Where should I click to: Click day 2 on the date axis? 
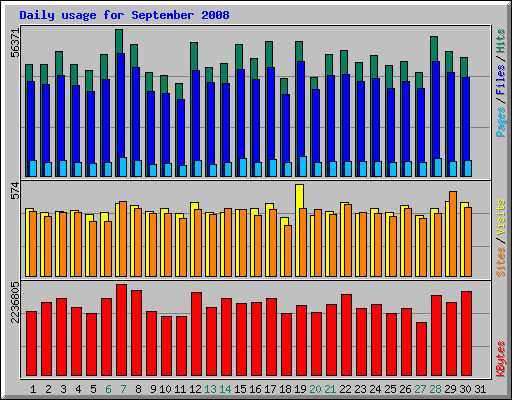(48, 389)
